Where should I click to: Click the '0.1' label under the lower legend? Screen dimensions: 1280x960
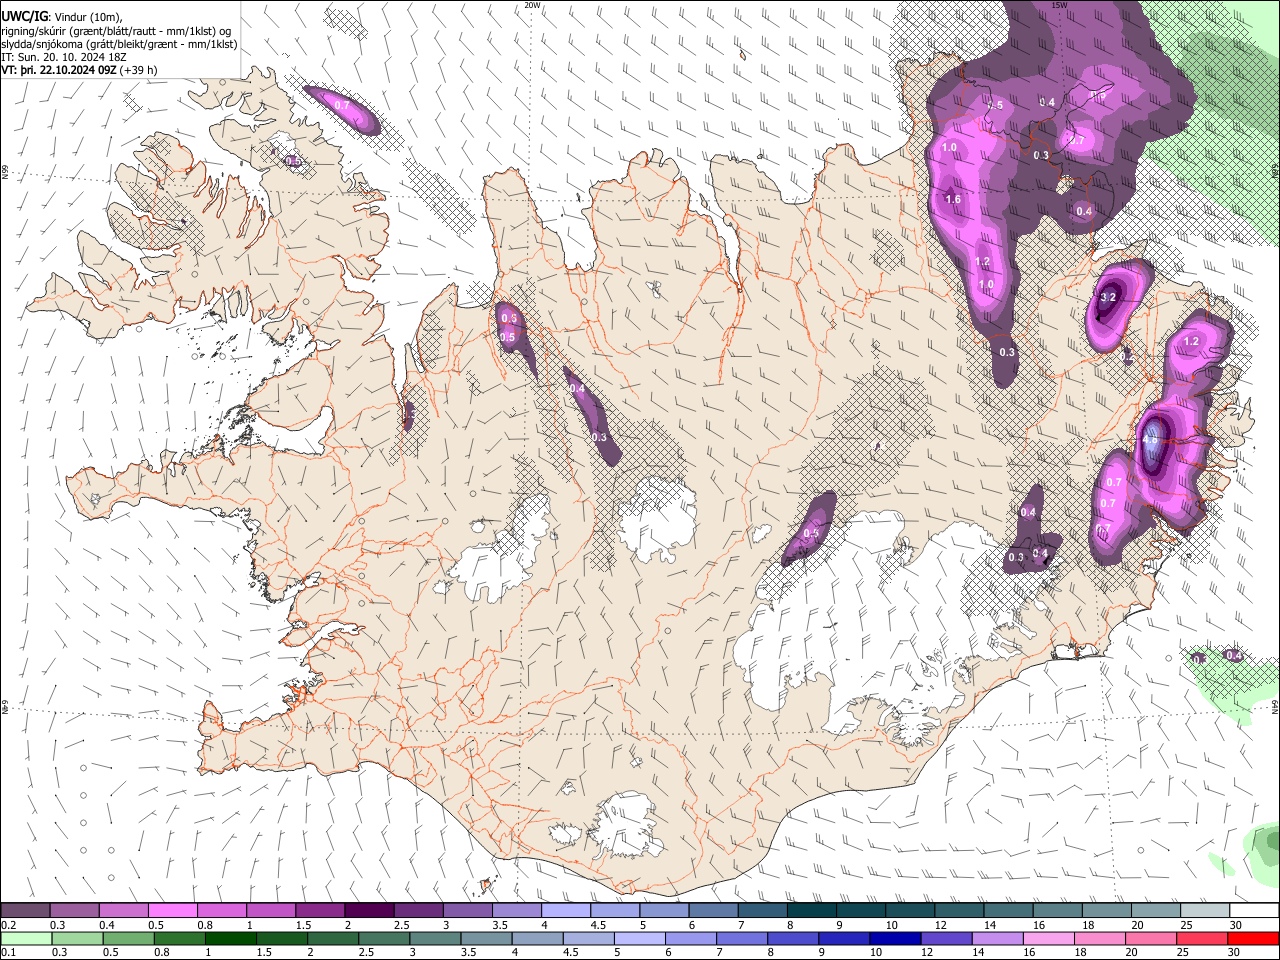(9, 953)
